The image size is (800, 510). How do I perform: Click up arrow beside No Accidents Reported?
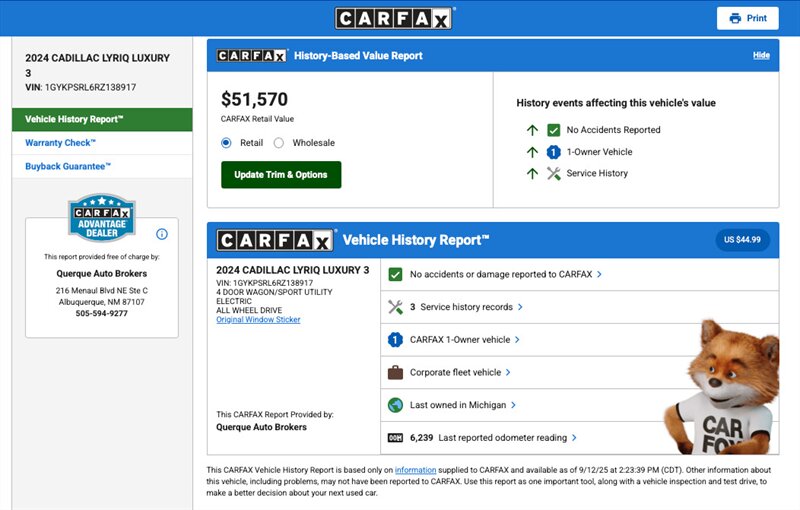click(x=532, y=130)
